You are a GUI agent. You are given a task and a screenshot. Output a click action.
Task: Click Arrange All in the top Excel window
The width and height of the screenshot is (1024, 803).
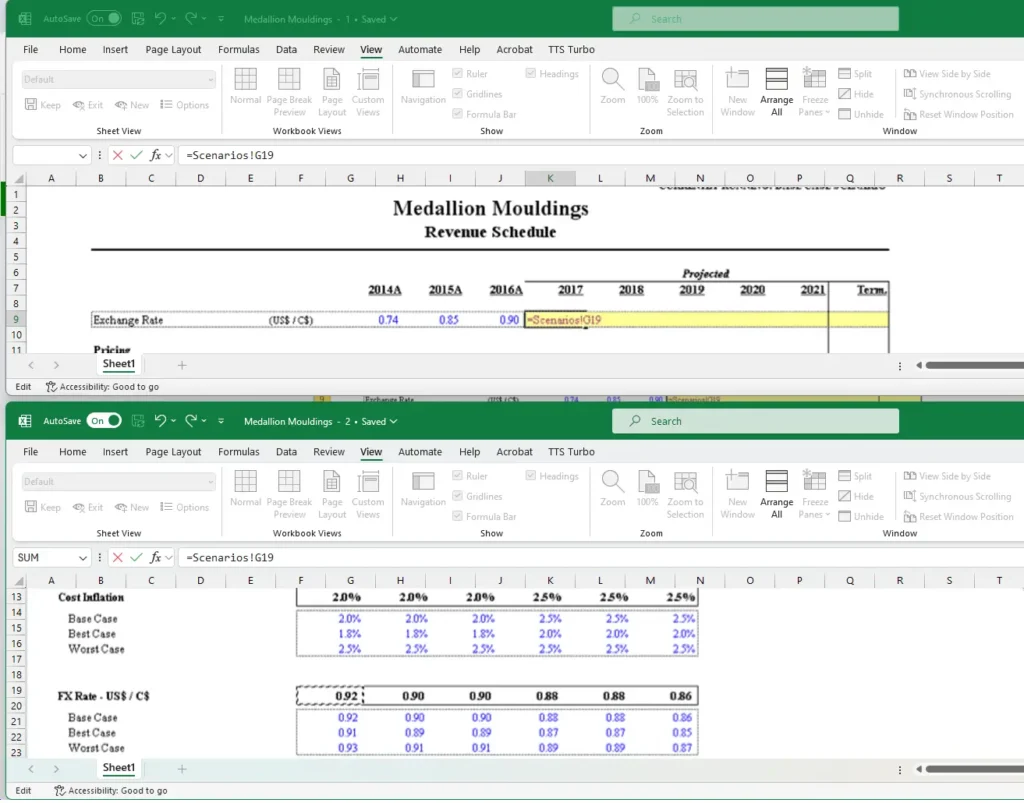776,92
